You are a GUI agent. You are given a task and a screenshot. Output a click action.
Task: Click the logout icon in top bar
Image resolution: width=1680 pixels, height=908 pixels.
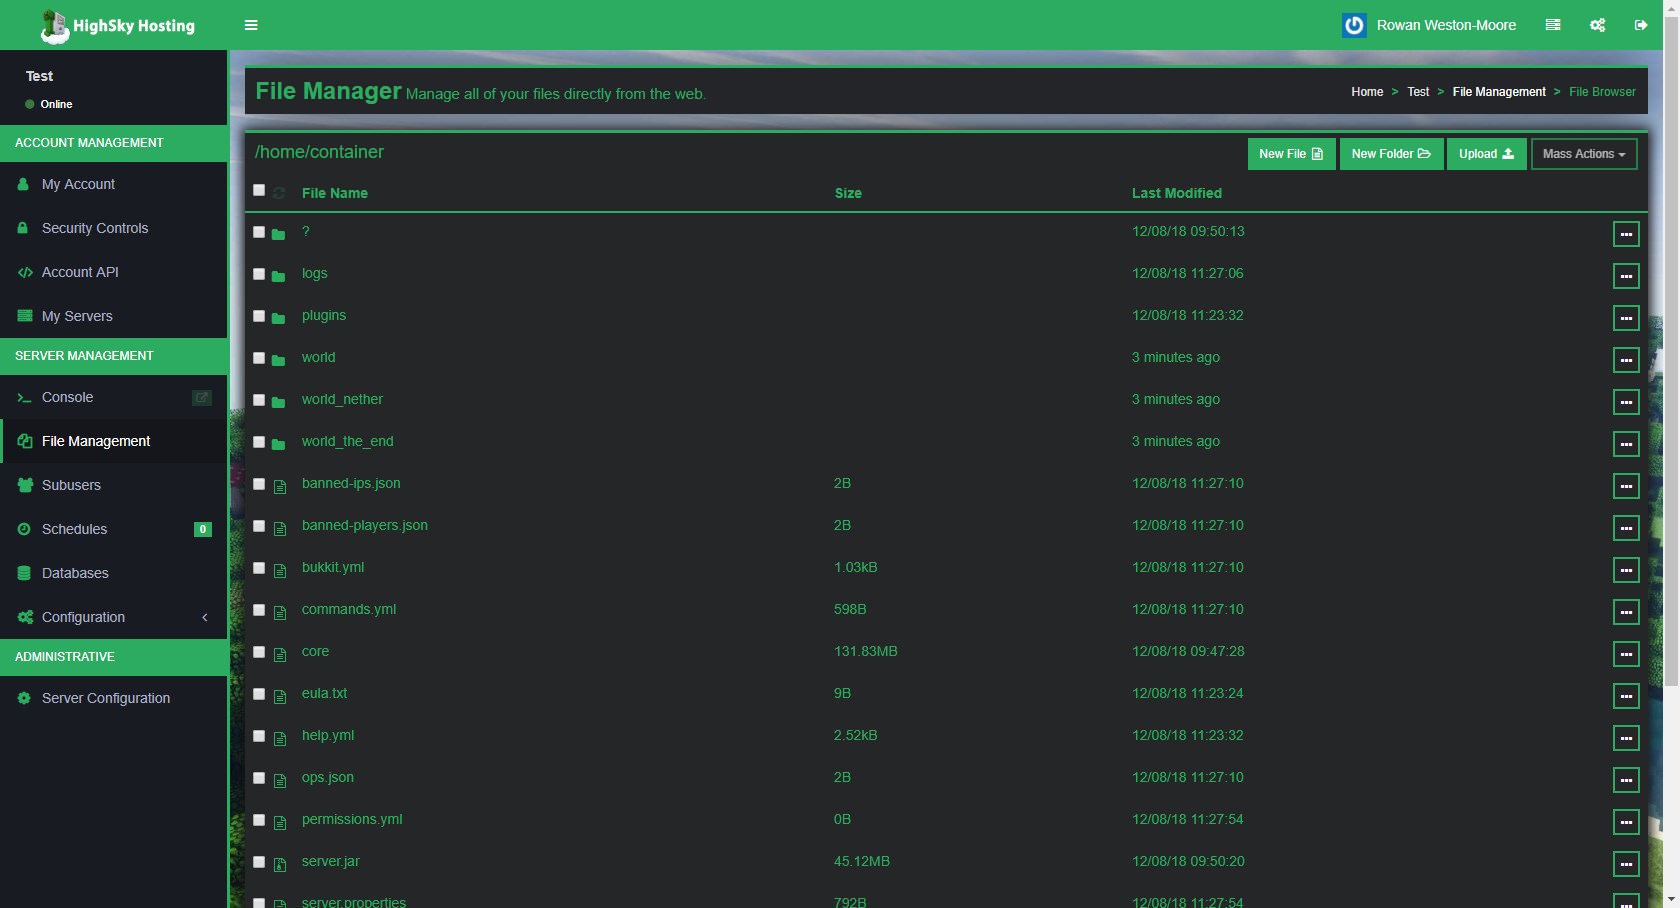1641,25
